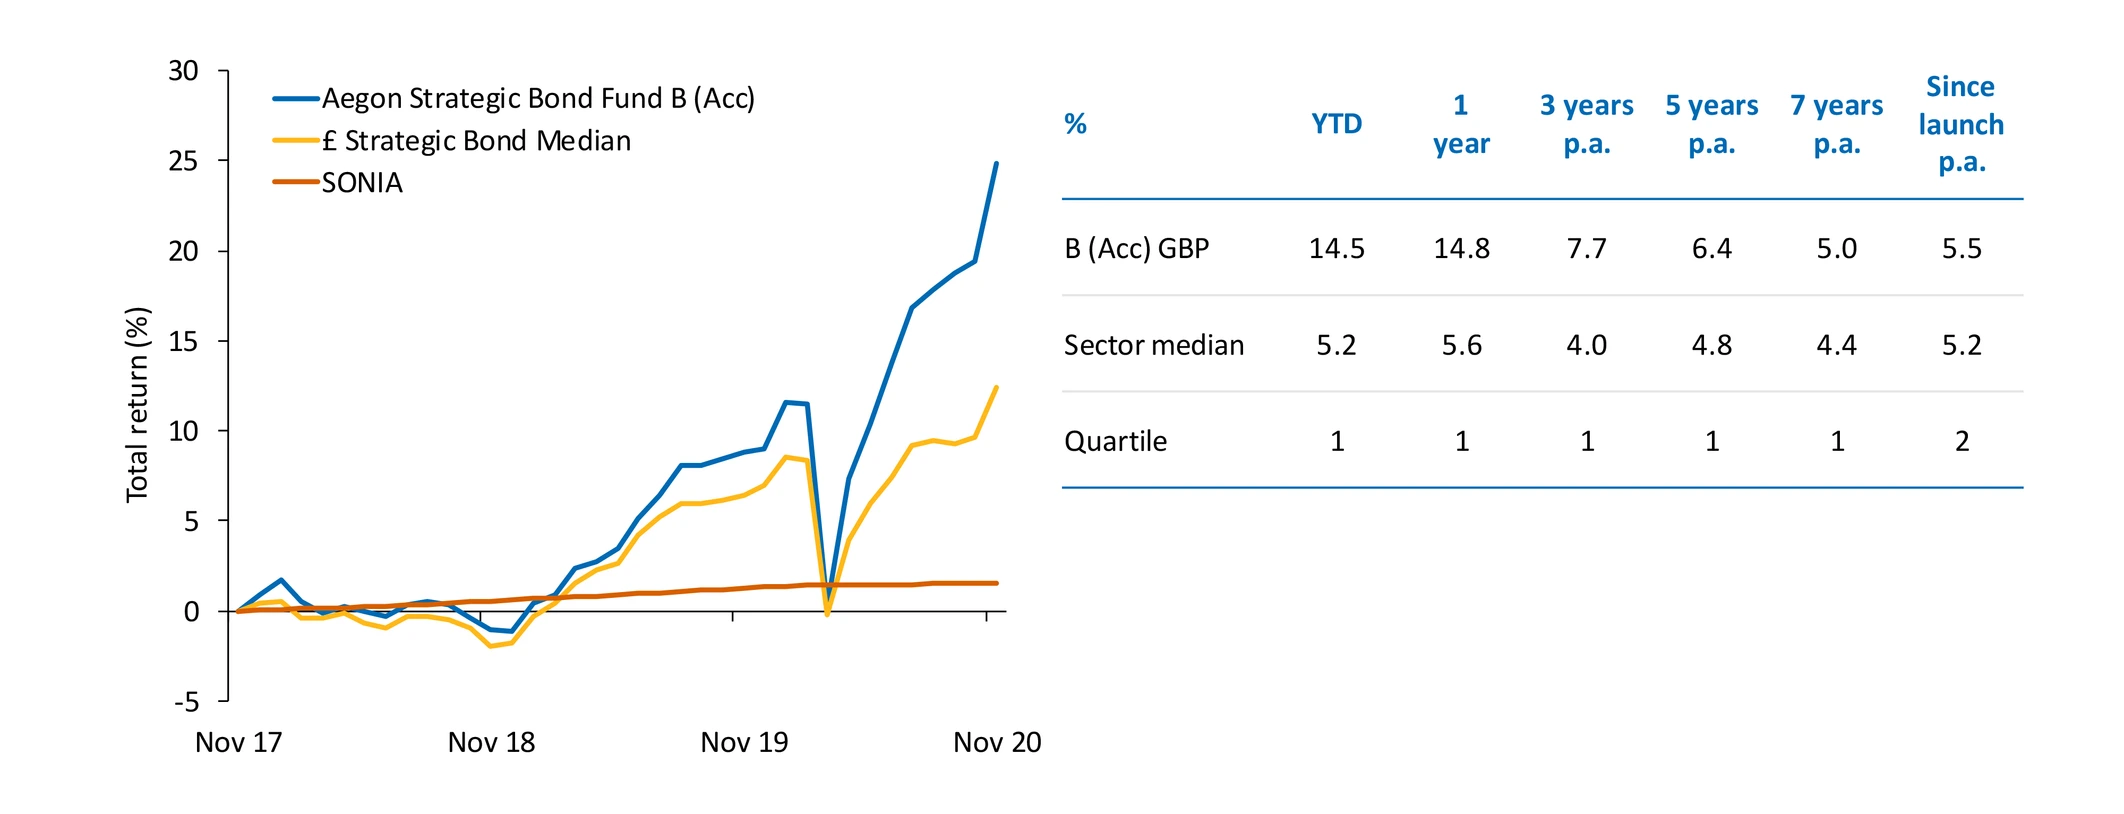
Task: Select the SONIA legend text
Action: tap(362, 183)
